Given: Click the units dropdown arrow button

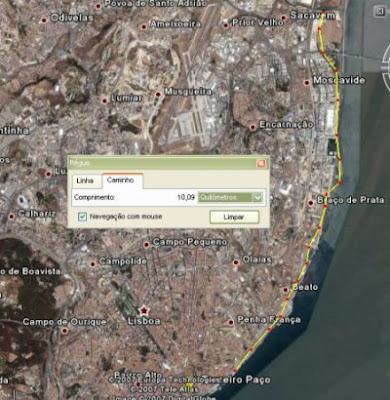Looking at the screenshot, I should click(257, 197).
